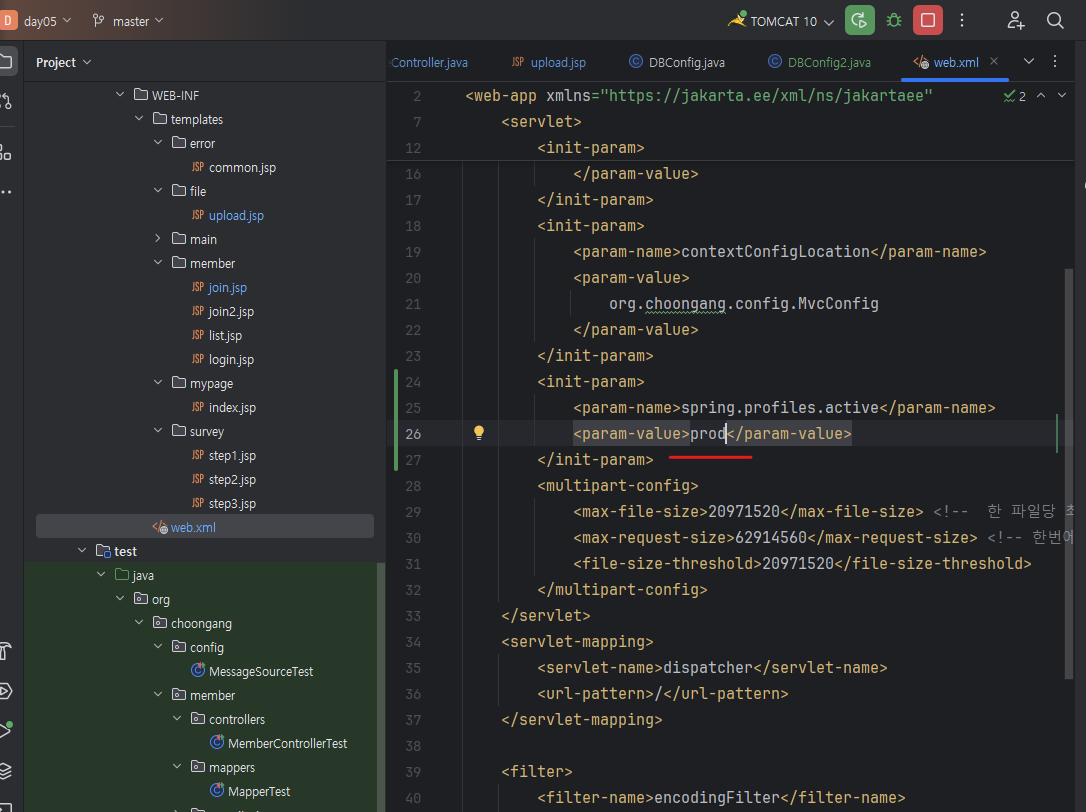
Task: Click the editor vertical scrollbar
Action: [1069, 473]
